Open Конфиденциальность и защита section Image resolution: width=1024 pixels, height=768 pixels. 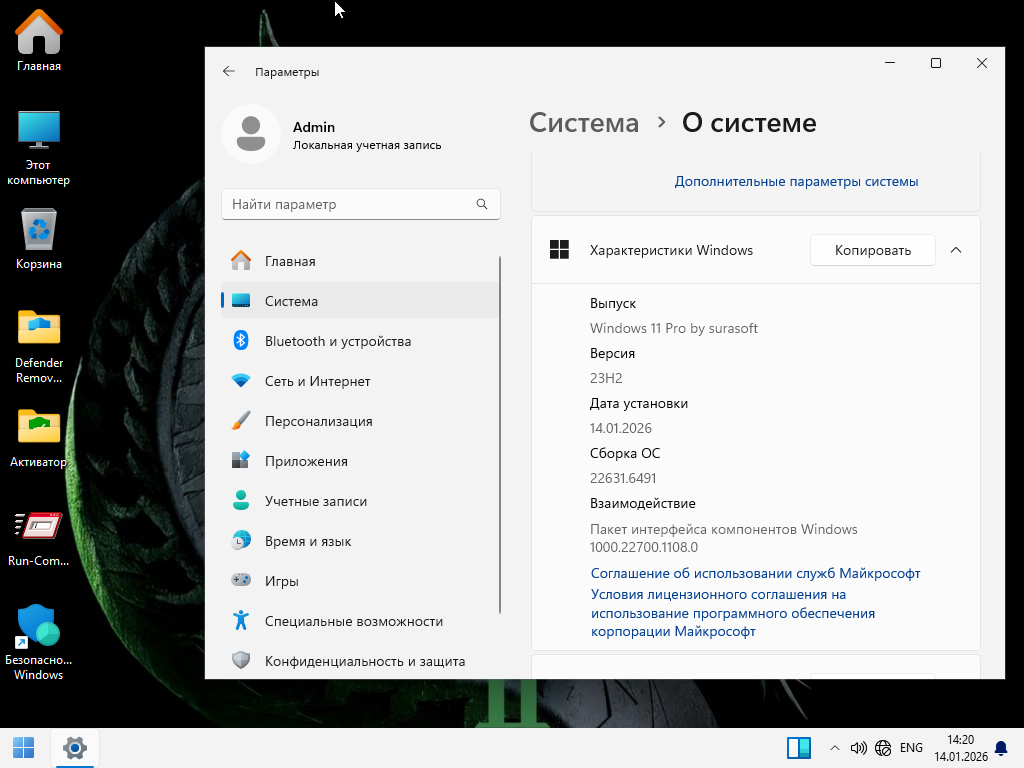(364, 661)
